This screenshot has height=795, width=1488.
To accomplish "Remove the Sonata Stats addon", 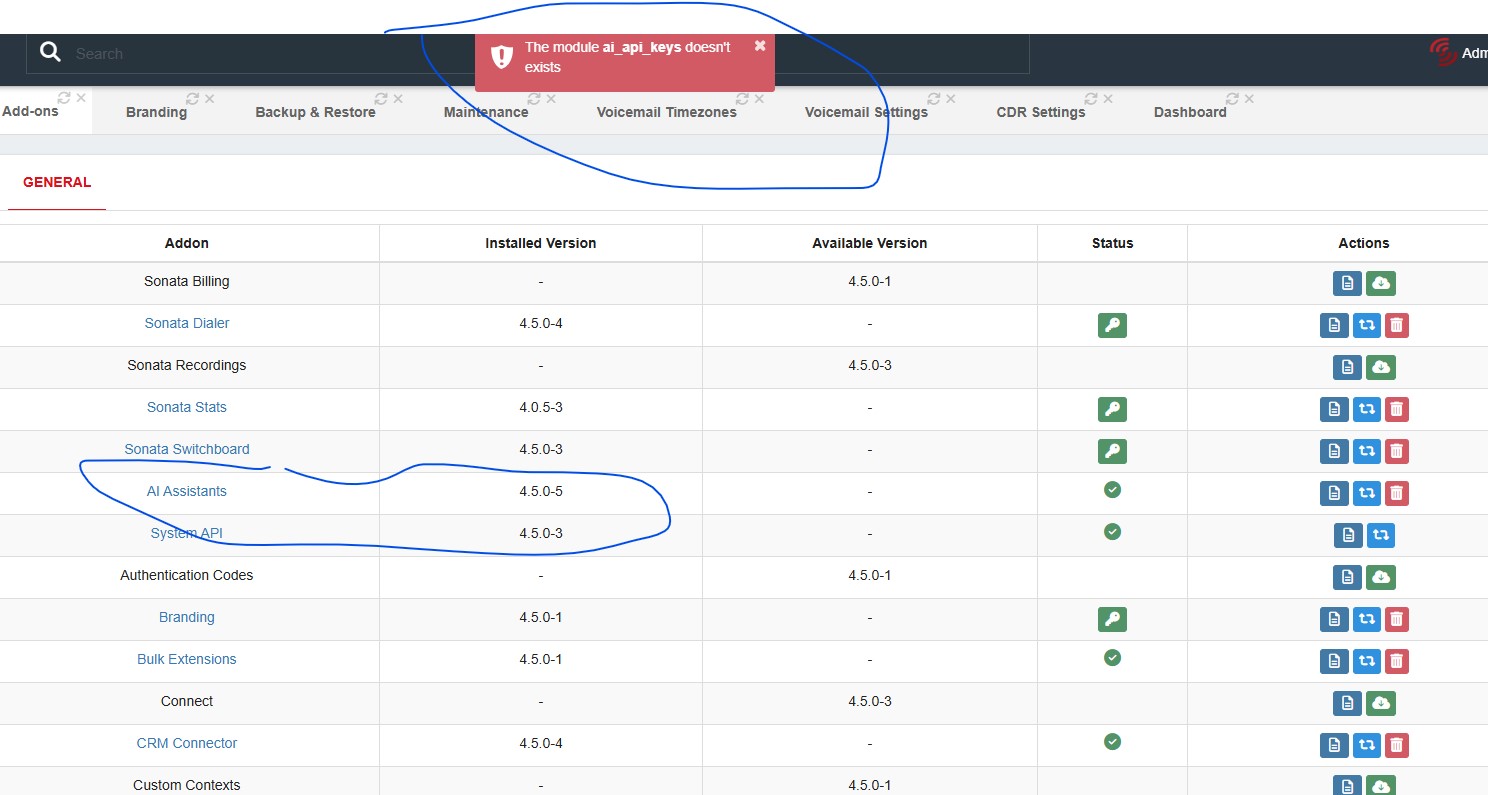I will click(x=1396, y=409).
